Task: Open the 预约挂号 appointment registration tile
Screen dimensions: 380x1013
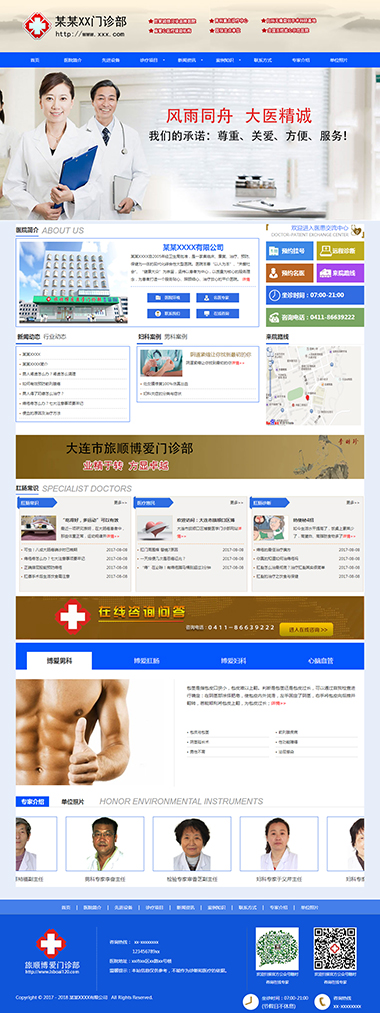Action: [289, 251]
